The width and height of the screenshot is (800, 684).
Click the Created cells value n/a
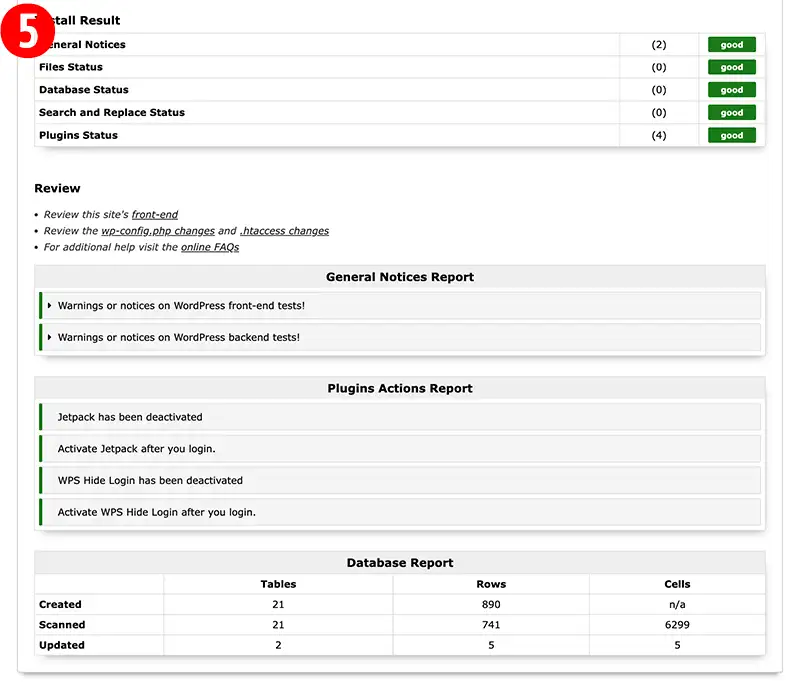[677, 604]
